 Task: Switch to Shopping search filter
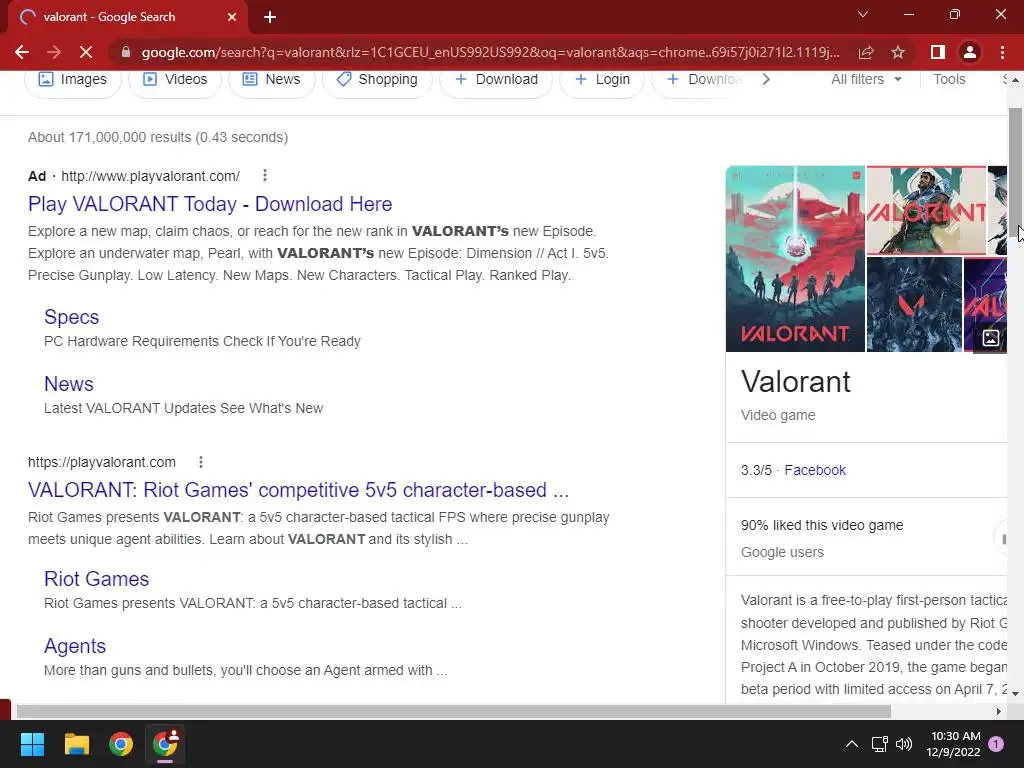(377, 80)
